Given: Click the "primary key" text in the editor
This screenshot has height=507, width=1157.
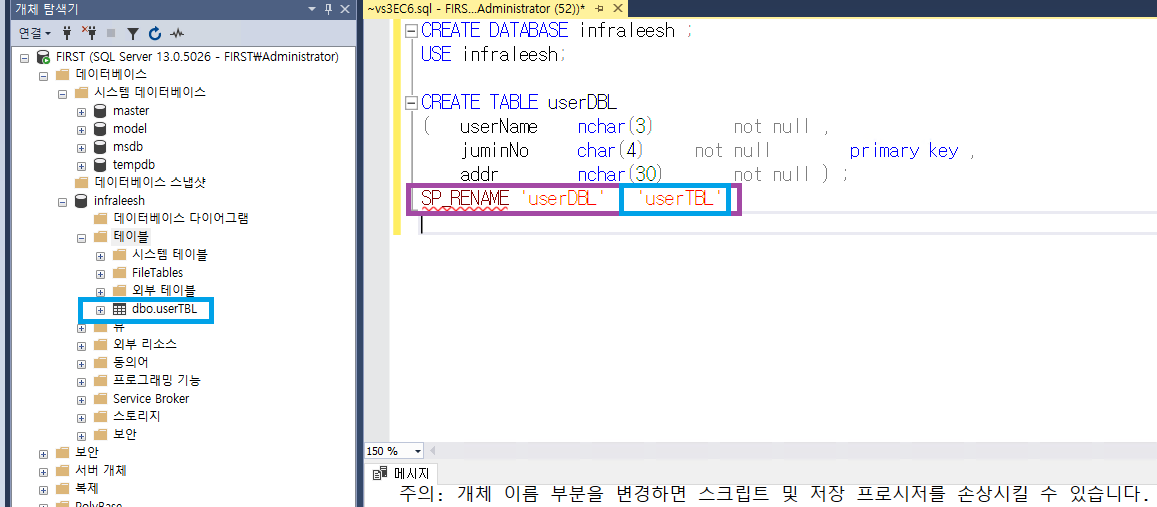Looking at the screenshot, I should 903,151.
